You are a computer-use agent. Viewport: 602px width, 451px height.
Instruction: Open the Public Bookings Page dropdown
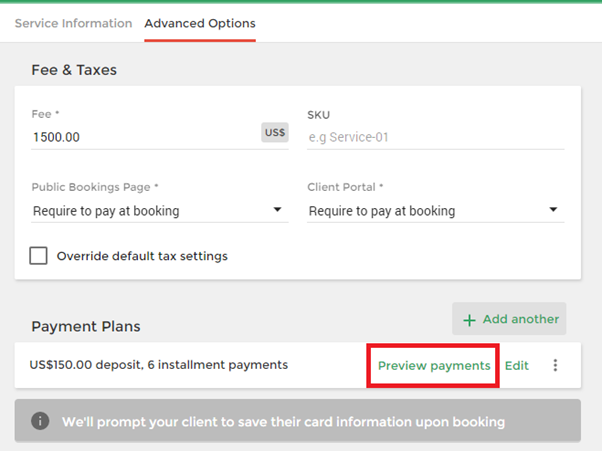coord(160,211)
